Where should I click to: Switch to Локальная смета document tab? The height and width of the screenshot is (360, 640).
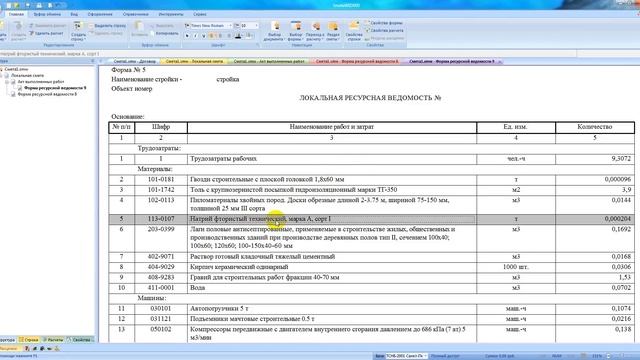194,61
